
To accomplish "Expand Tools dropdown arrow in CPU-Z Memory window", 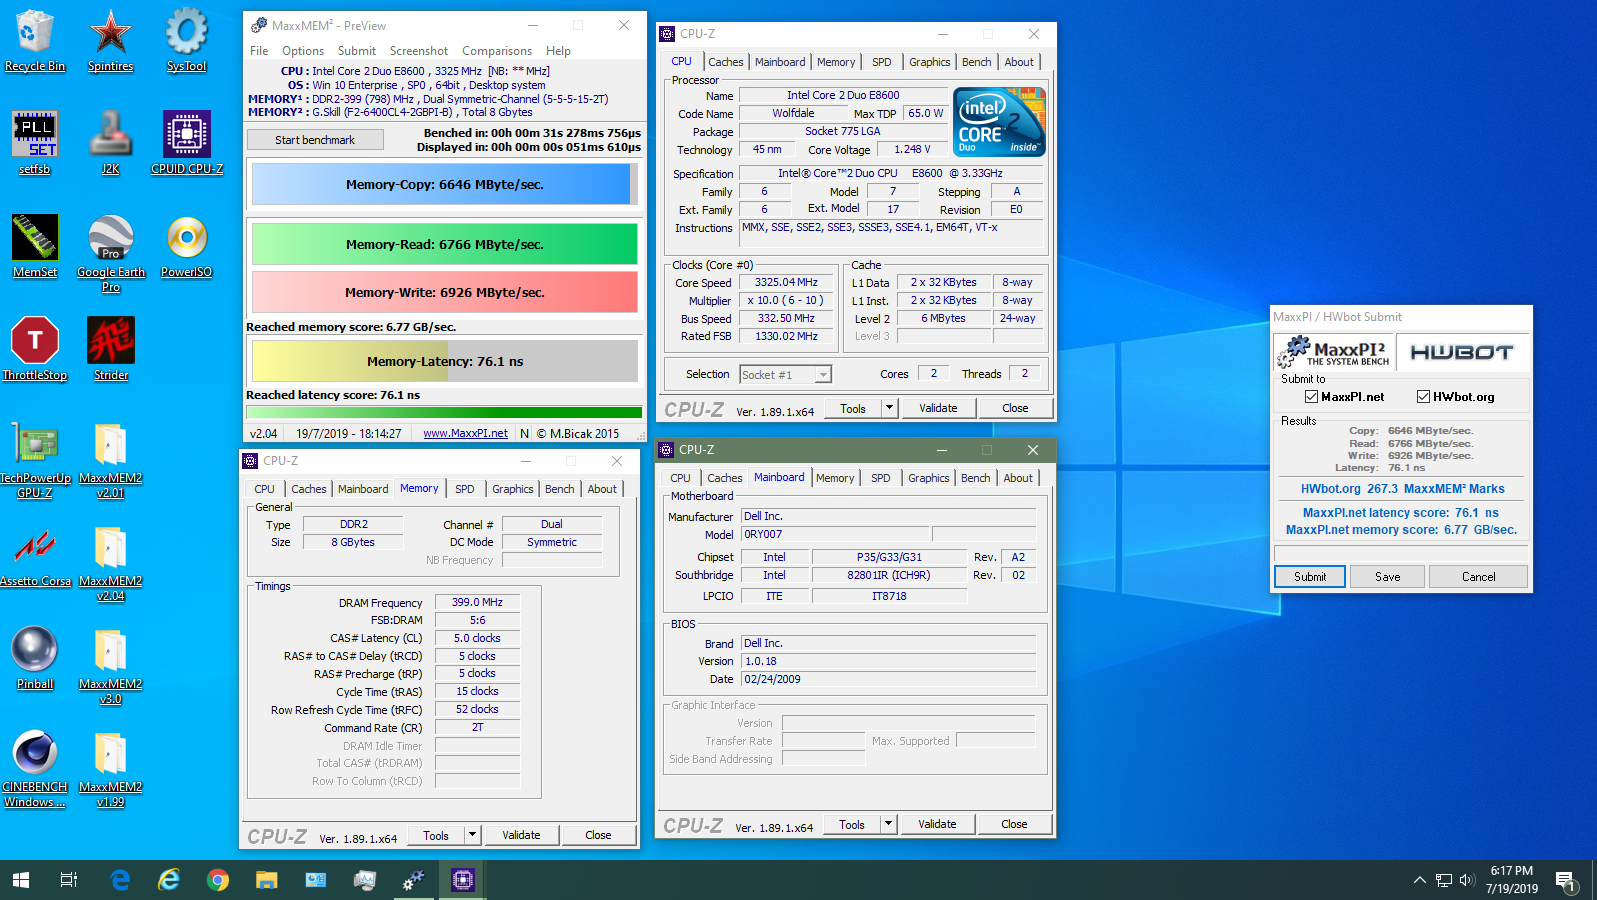I will 472,835.
